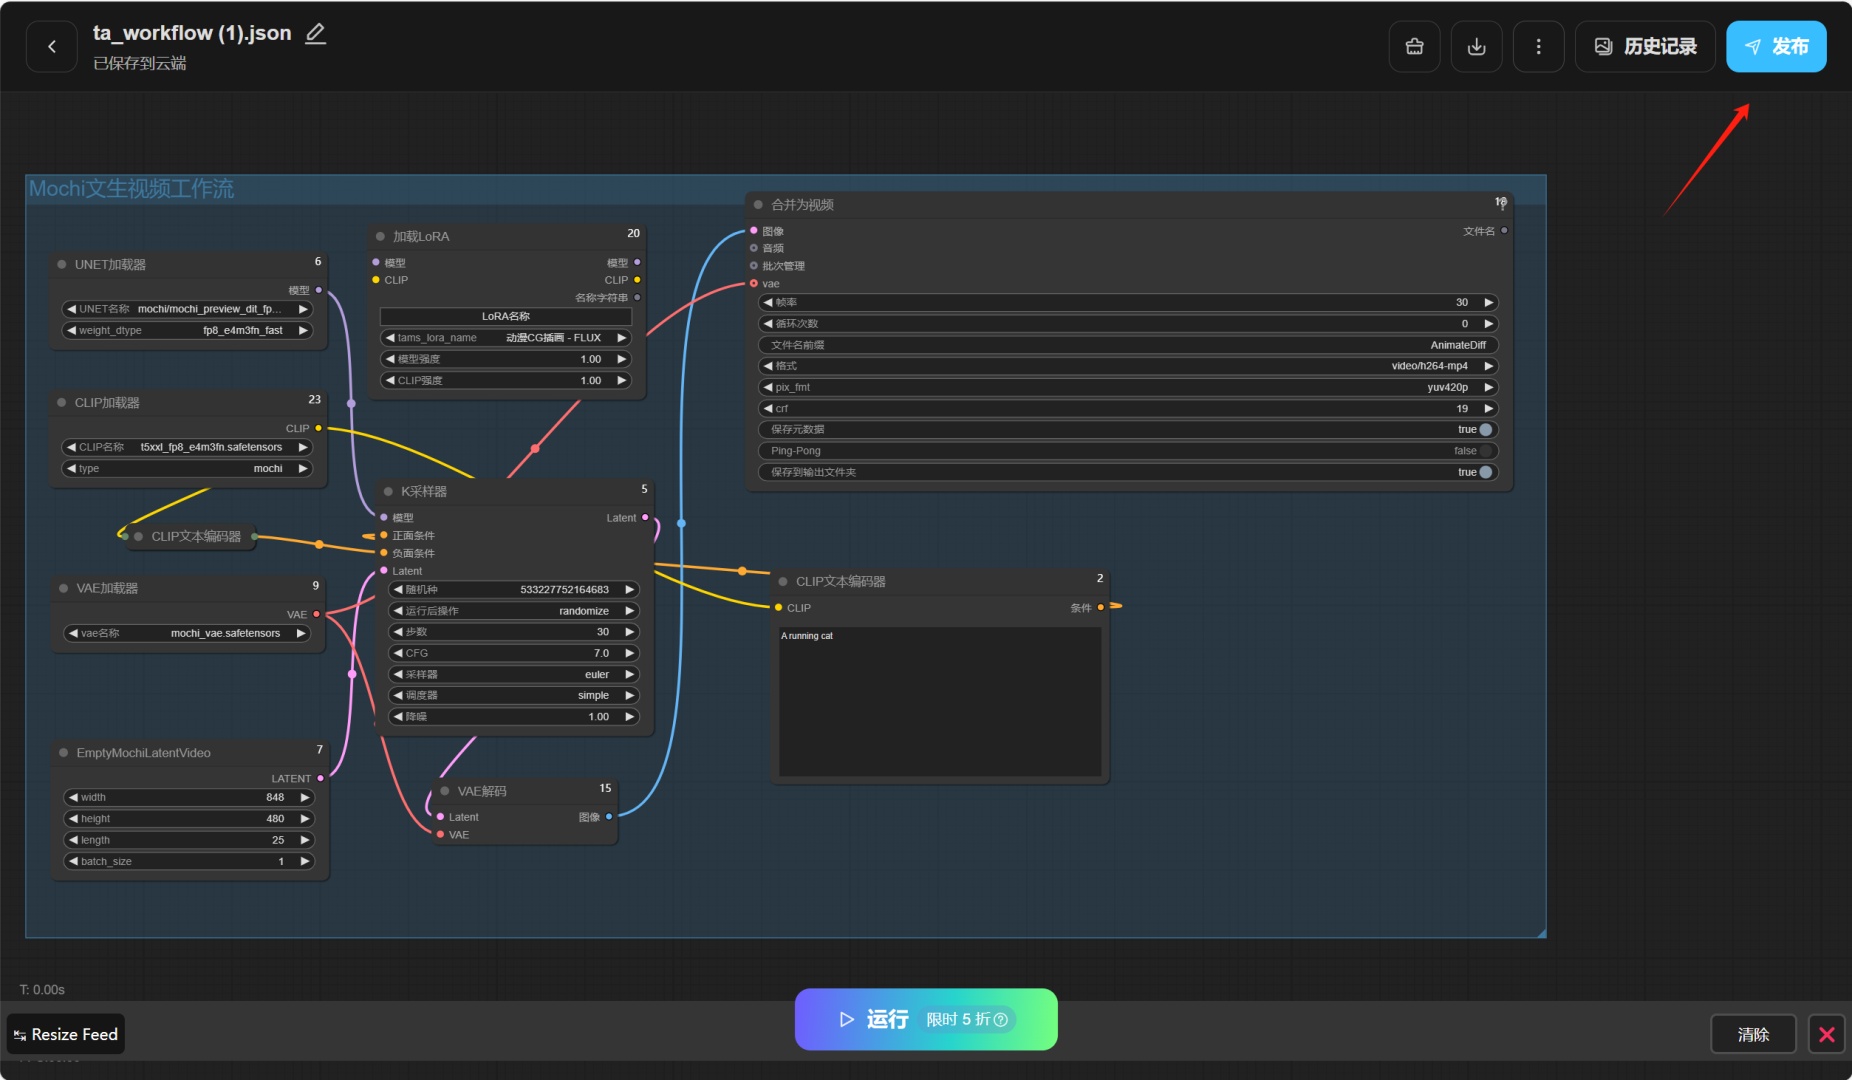This screenshot has height=1080, width=1852.
Task: Toggle Ping-Pong switch in 合并为视频 node
Action: click(1486, 451)
